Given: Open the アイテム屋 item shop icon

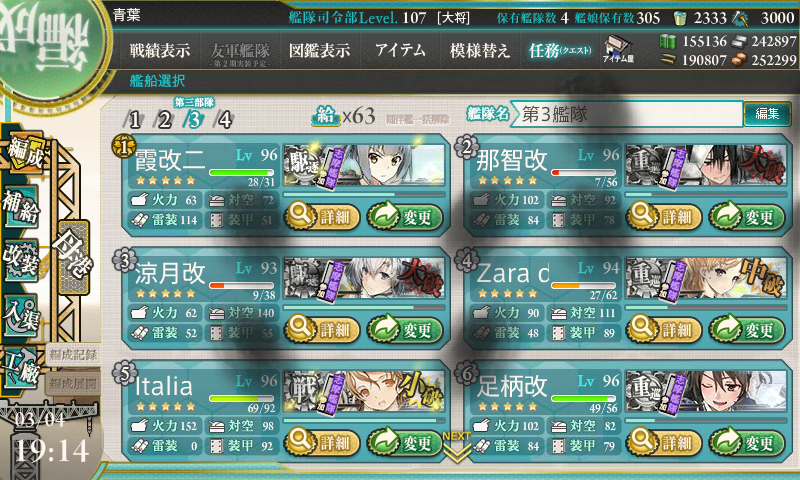Looking at the screenshot, I should [618, 49].
